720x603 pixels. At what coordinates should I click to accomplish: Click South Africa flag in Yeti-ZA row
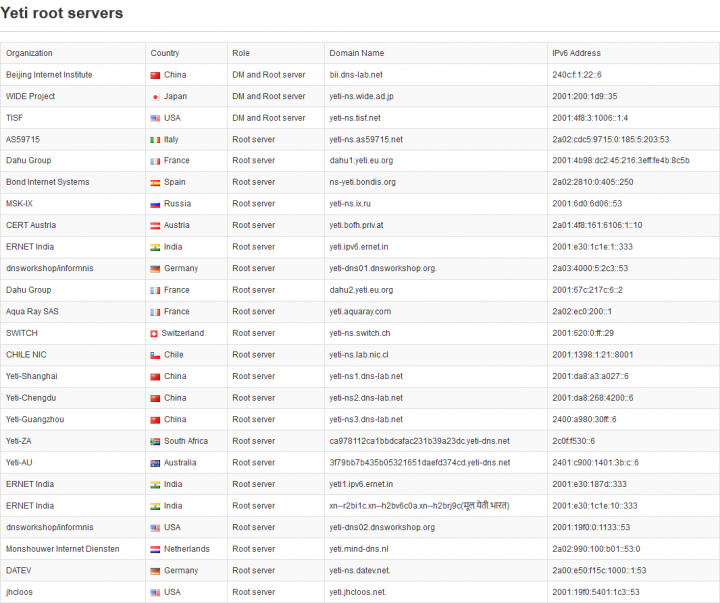tap(155, 442)
